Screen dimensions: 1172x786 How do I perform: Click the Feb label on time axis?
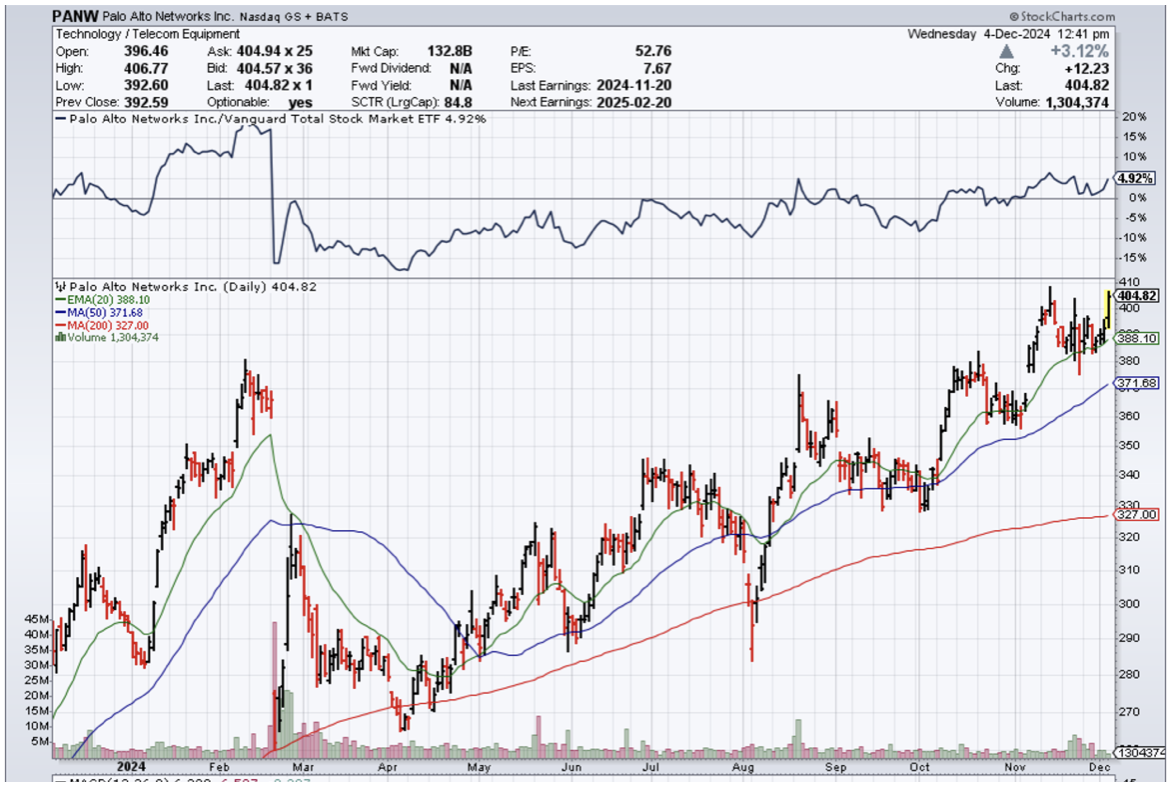(x=219, y=767)
